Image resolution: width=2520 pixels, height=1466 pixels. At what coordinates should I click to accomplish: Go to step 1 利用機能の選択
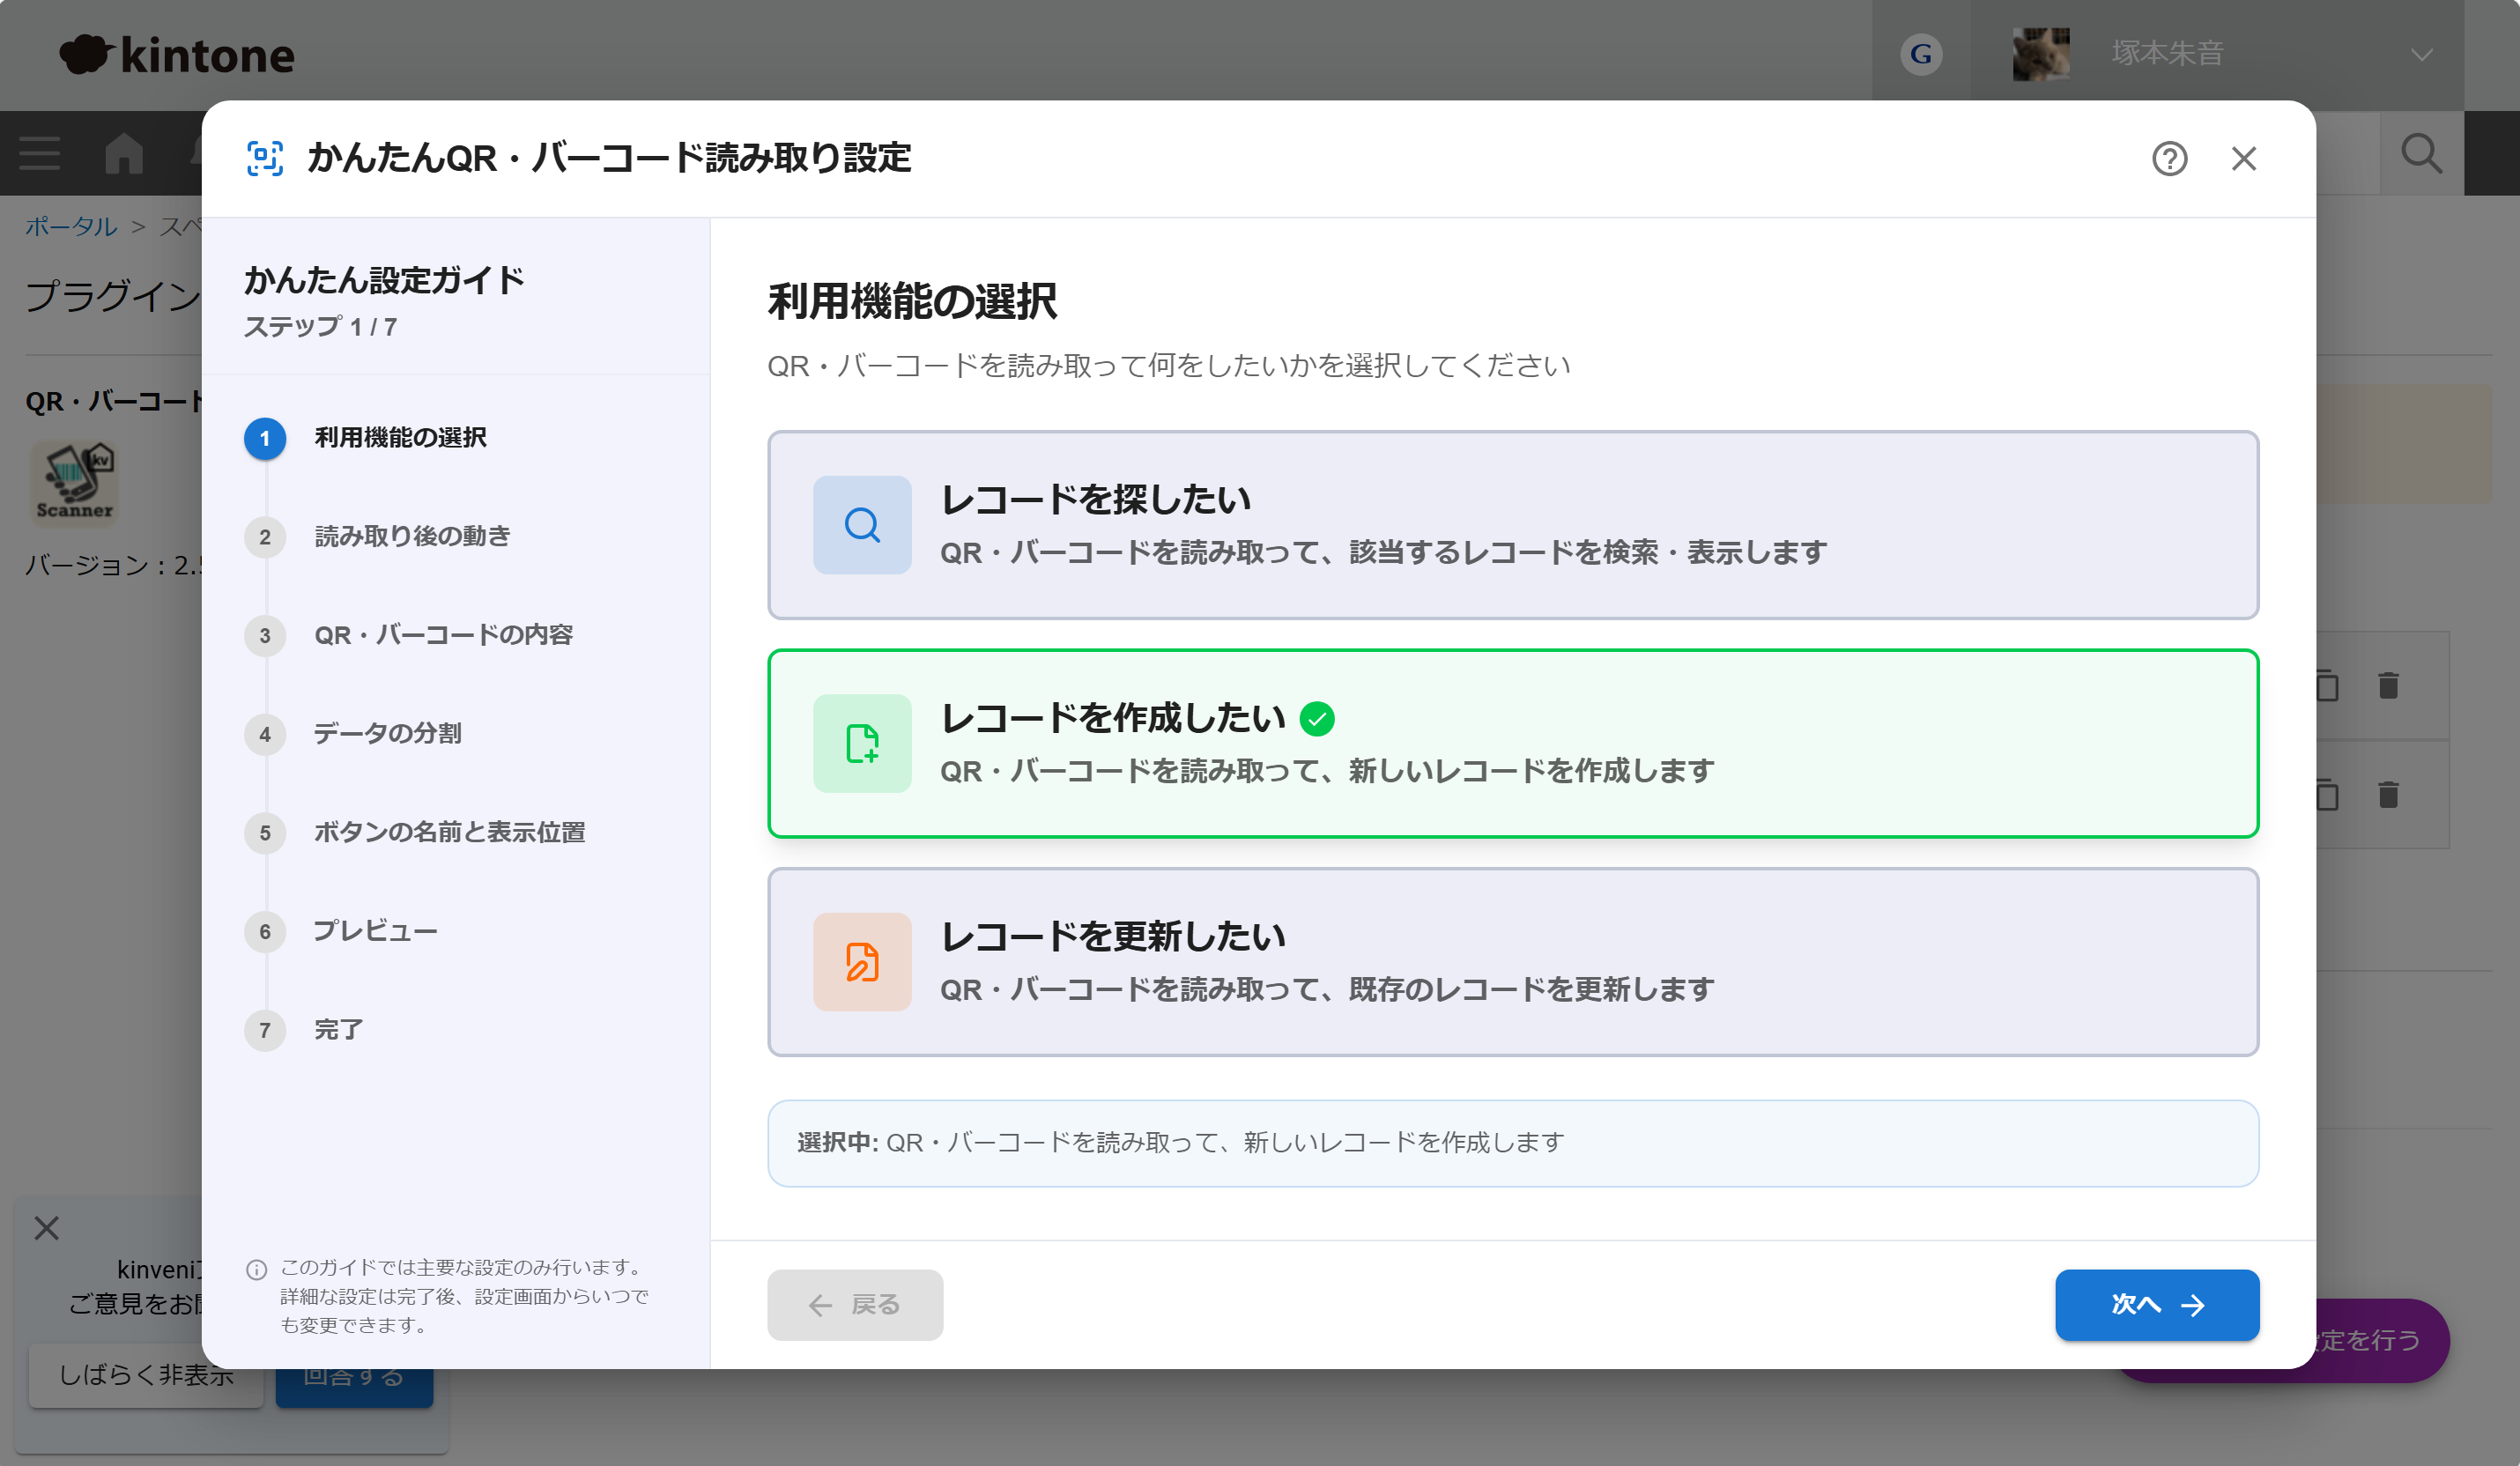click(366, 438)
